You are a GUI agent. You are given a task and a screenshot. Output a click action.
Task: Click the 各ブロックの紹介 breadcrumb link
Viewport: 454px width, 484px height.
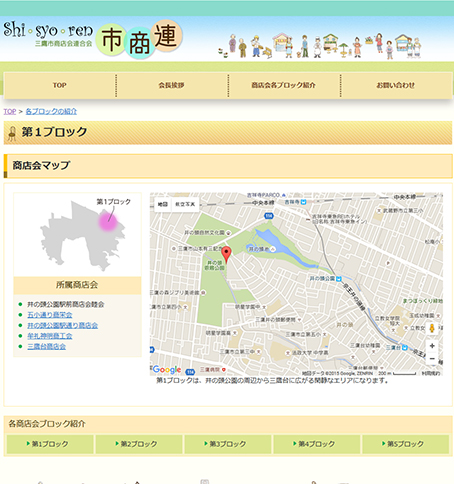(51, 111)
